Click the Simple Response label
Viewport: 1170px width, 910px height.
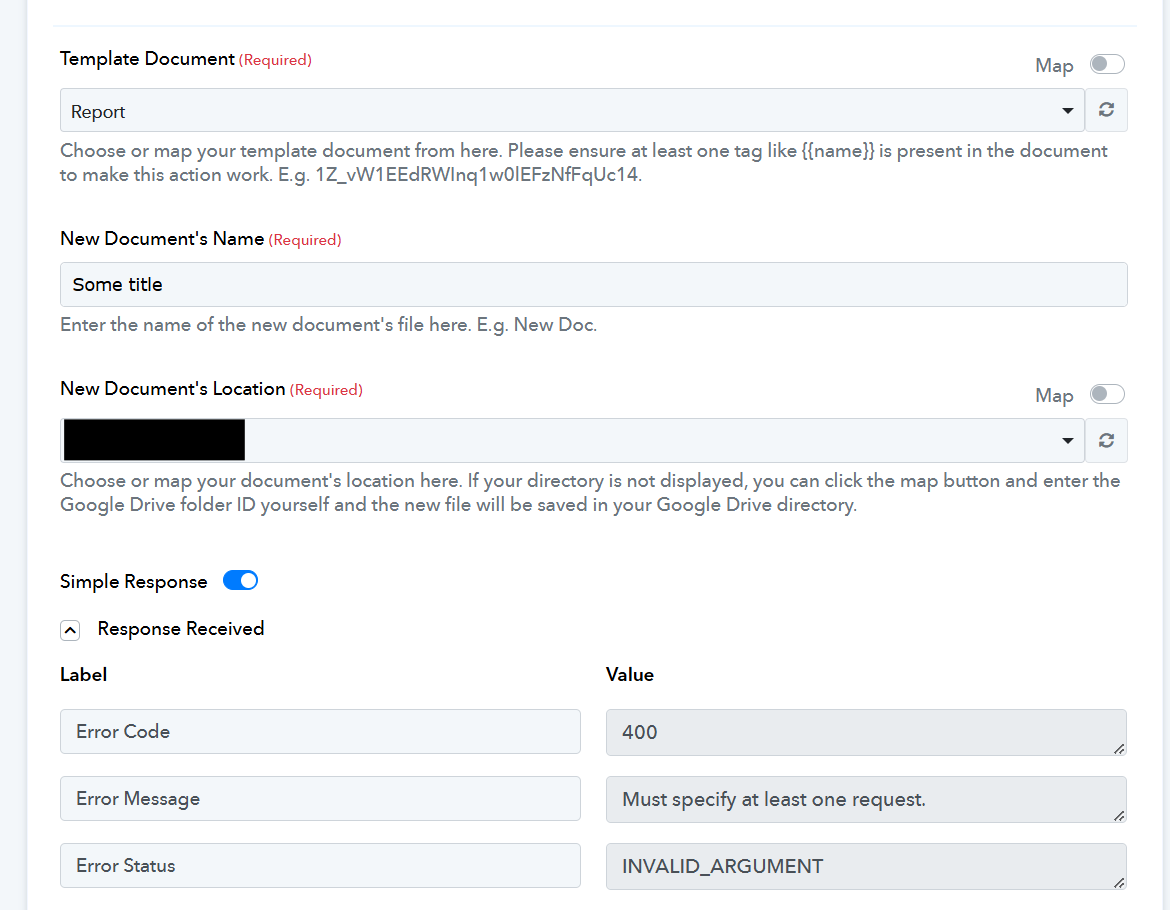(x=134, y=582)
